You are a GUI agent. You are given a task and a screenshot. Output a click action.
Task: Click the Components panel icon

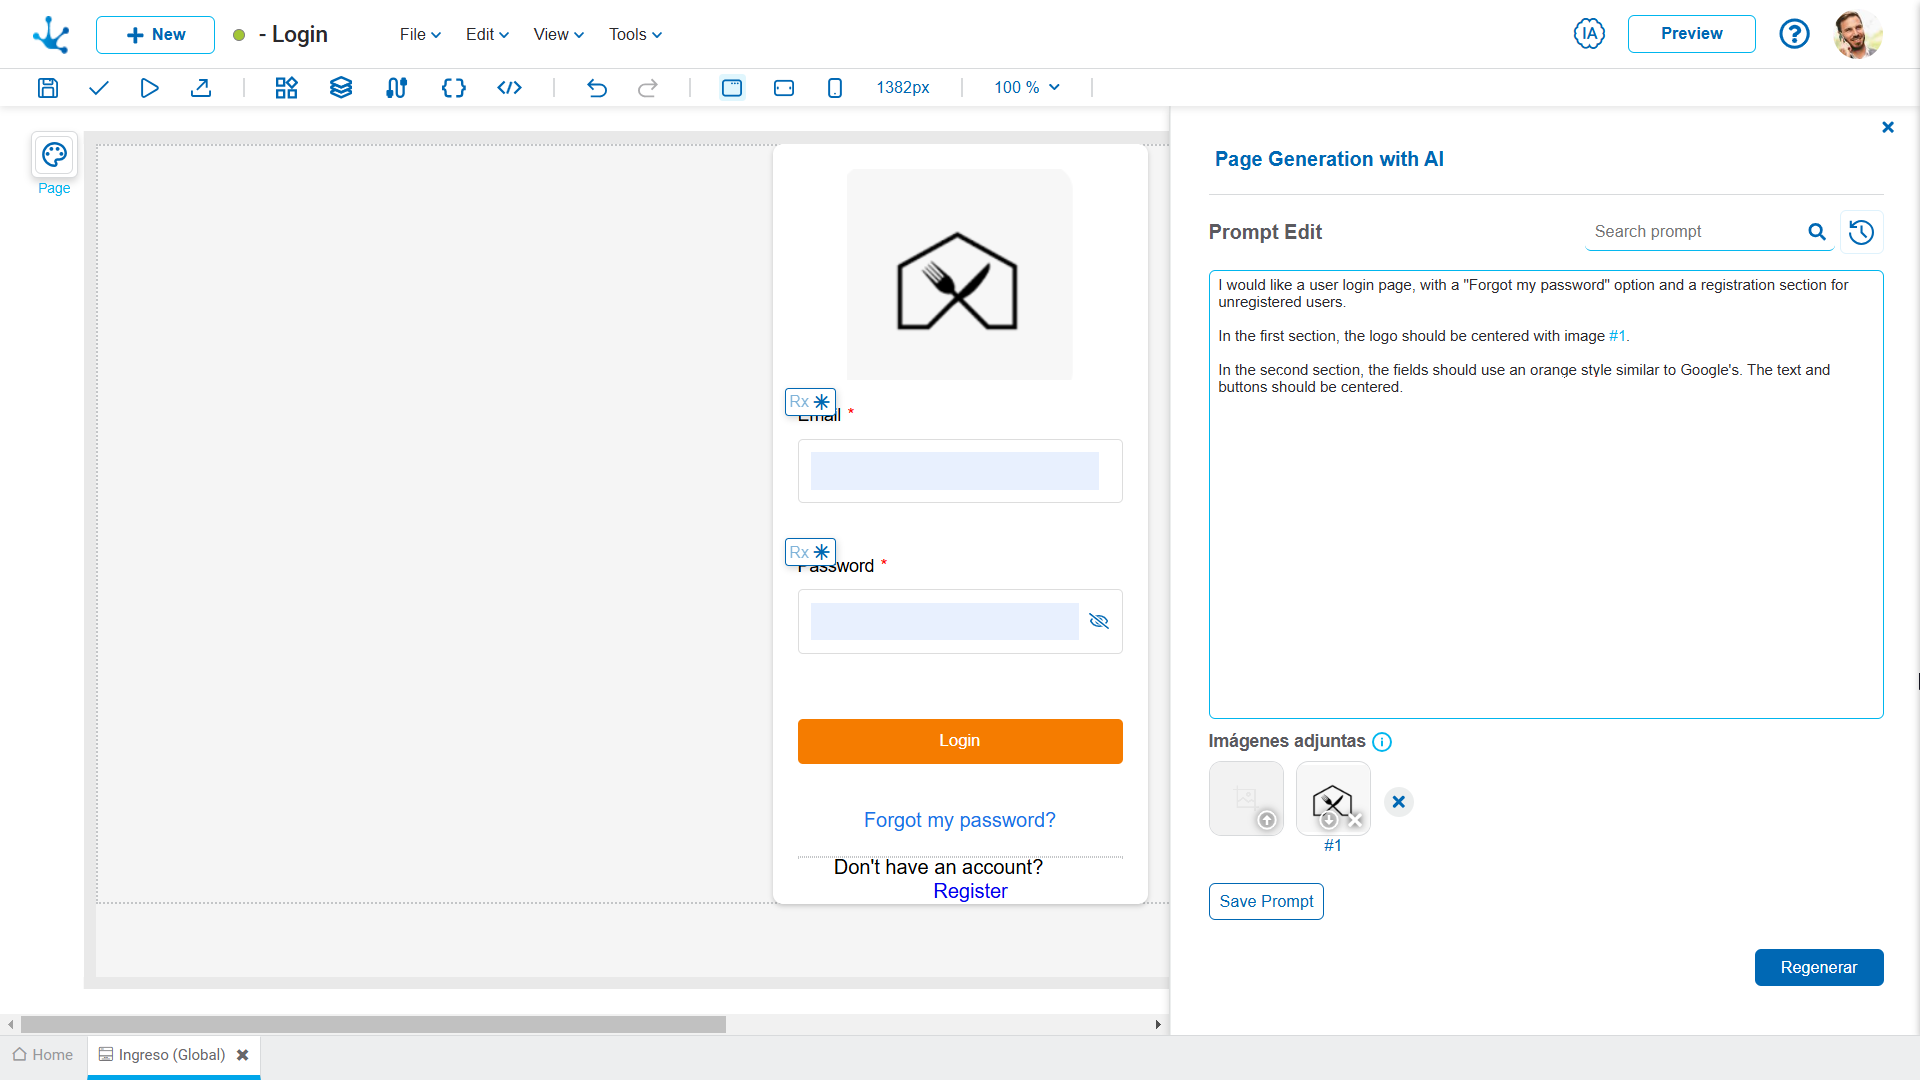click(x=285, y=86)
